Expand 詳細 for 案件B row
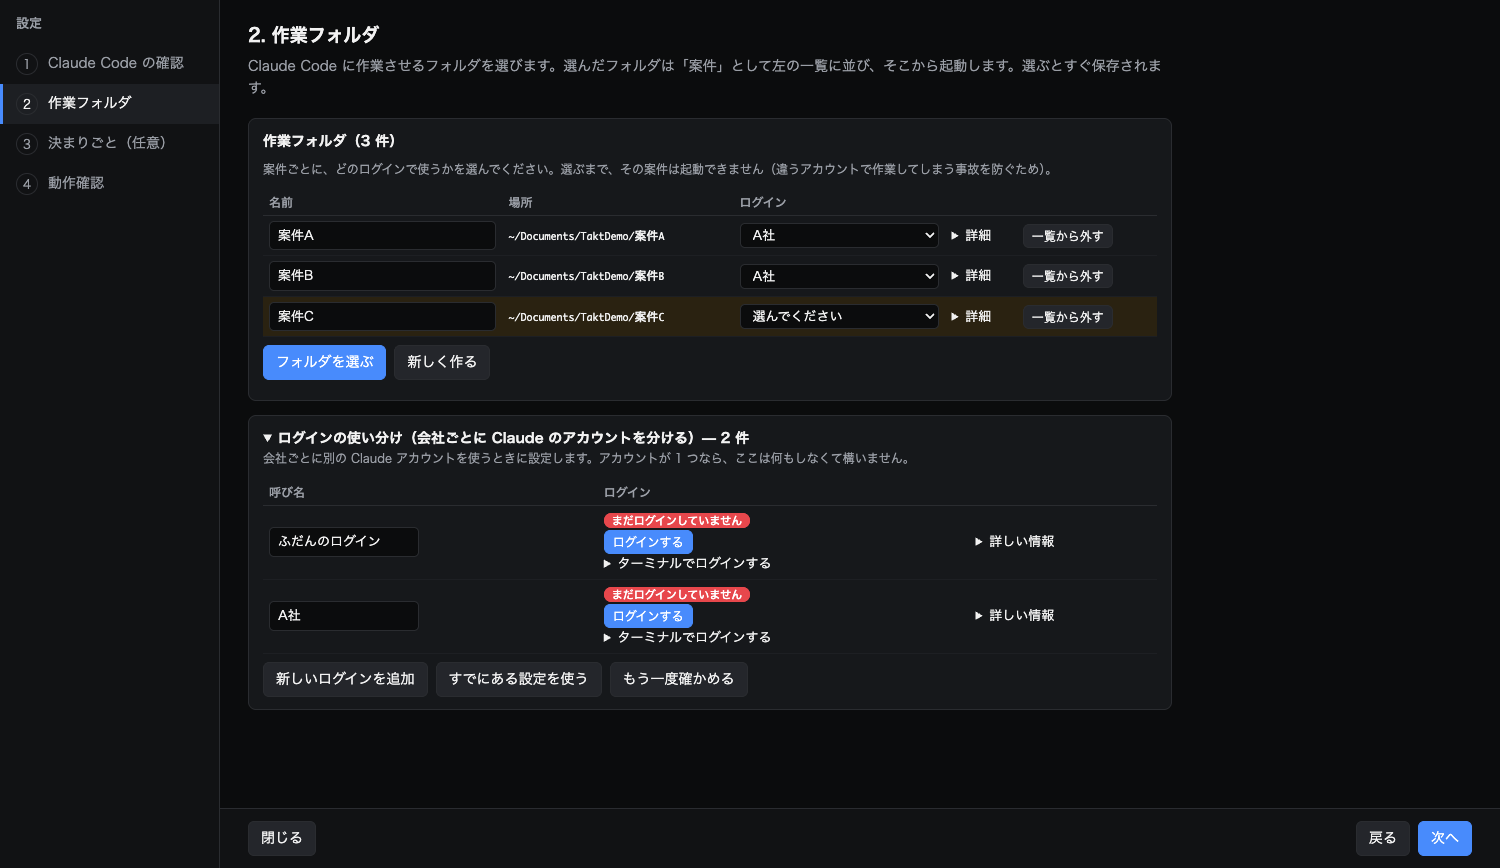Screen dimensions: 1500x868 pyautogui.click(x=971, y=275)
